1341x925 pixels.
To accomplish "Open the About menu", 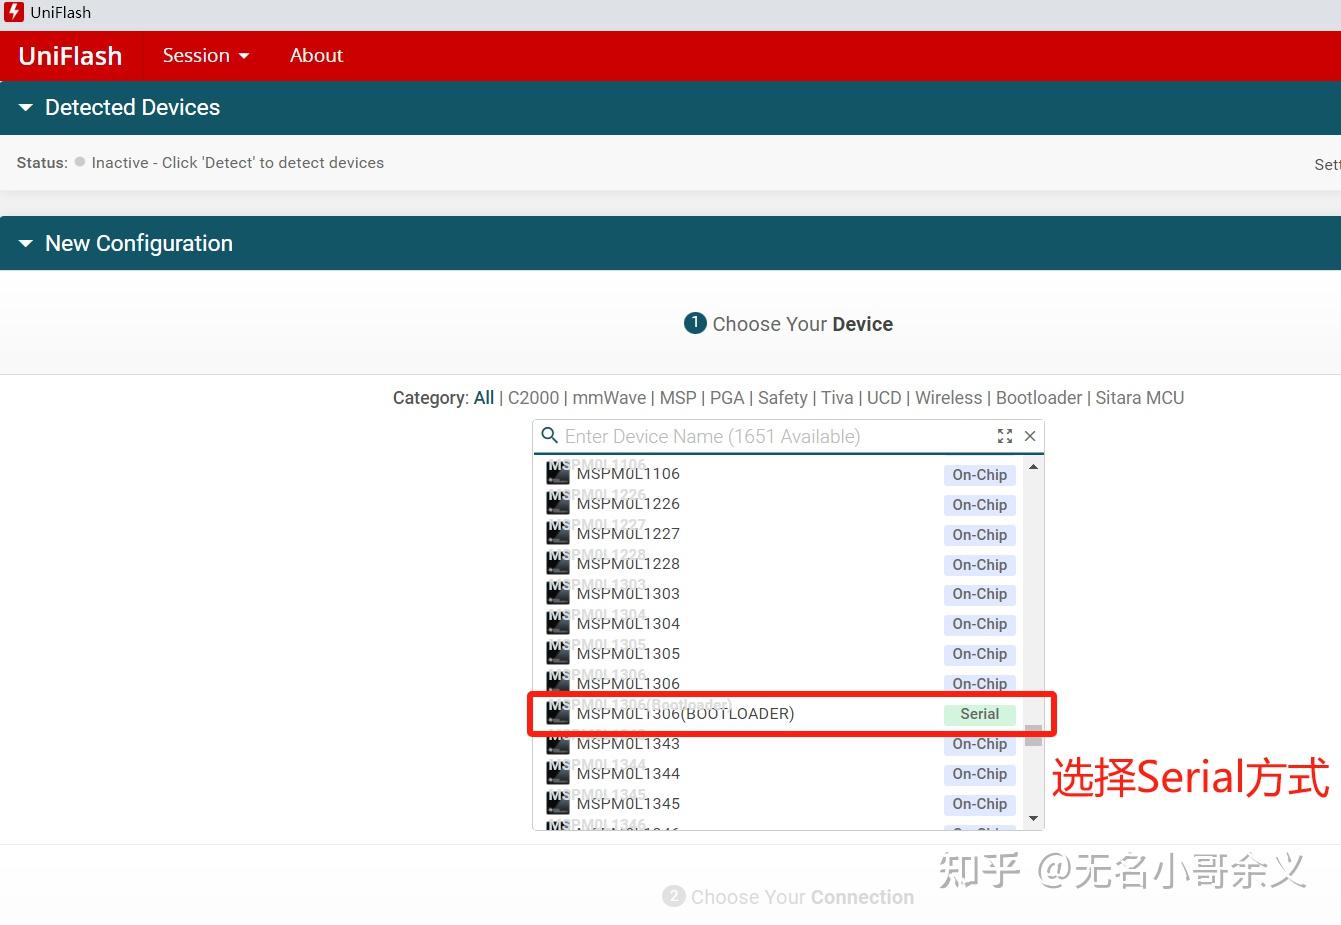I will pyautogui.click(x=316, y=56).
